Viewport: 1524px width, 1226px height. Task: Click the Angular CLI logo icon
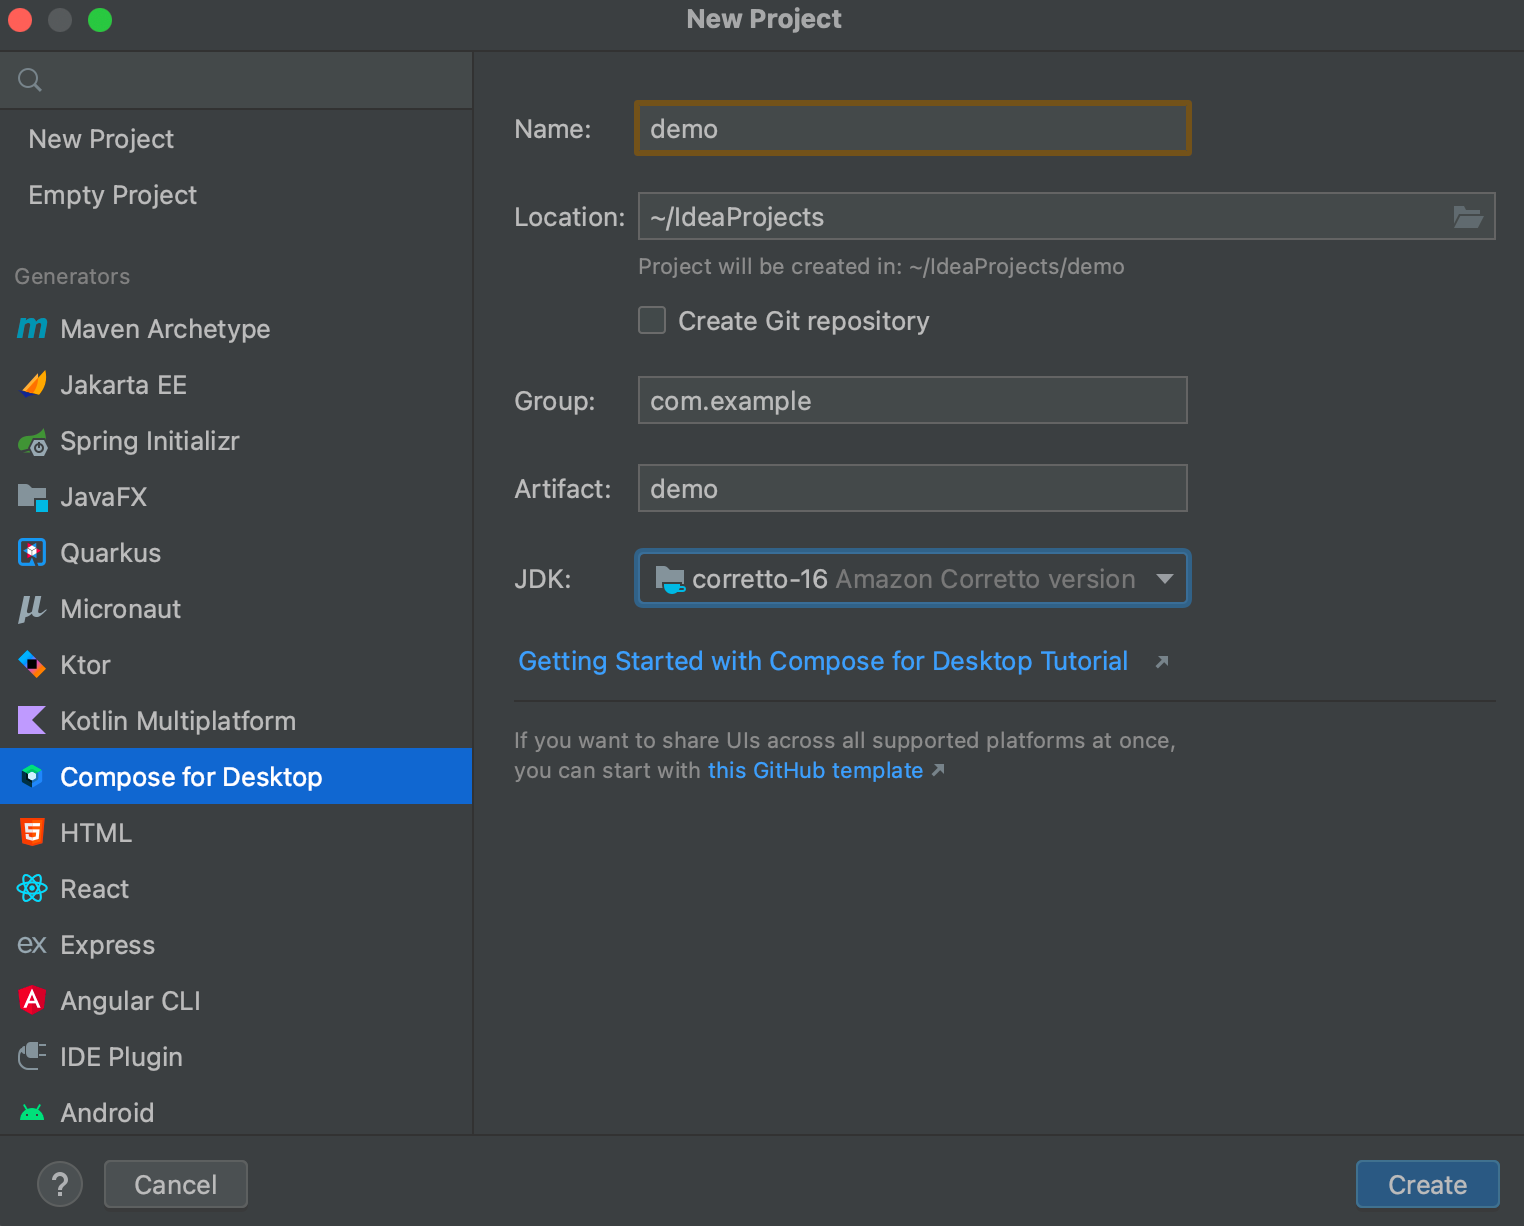coord(32,1000)
